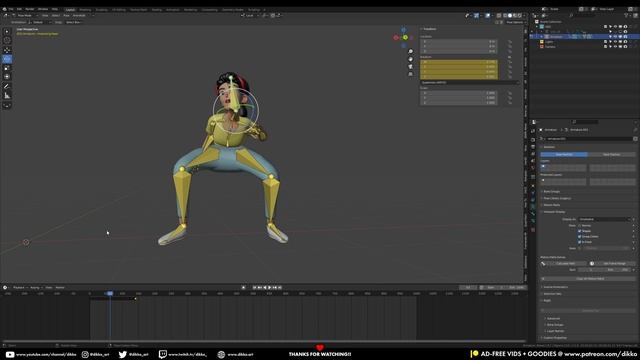This screenshot has height=360, width=640.
Task: Toggle render camera icon for Lights collection
Action: (x=625, y=42)
